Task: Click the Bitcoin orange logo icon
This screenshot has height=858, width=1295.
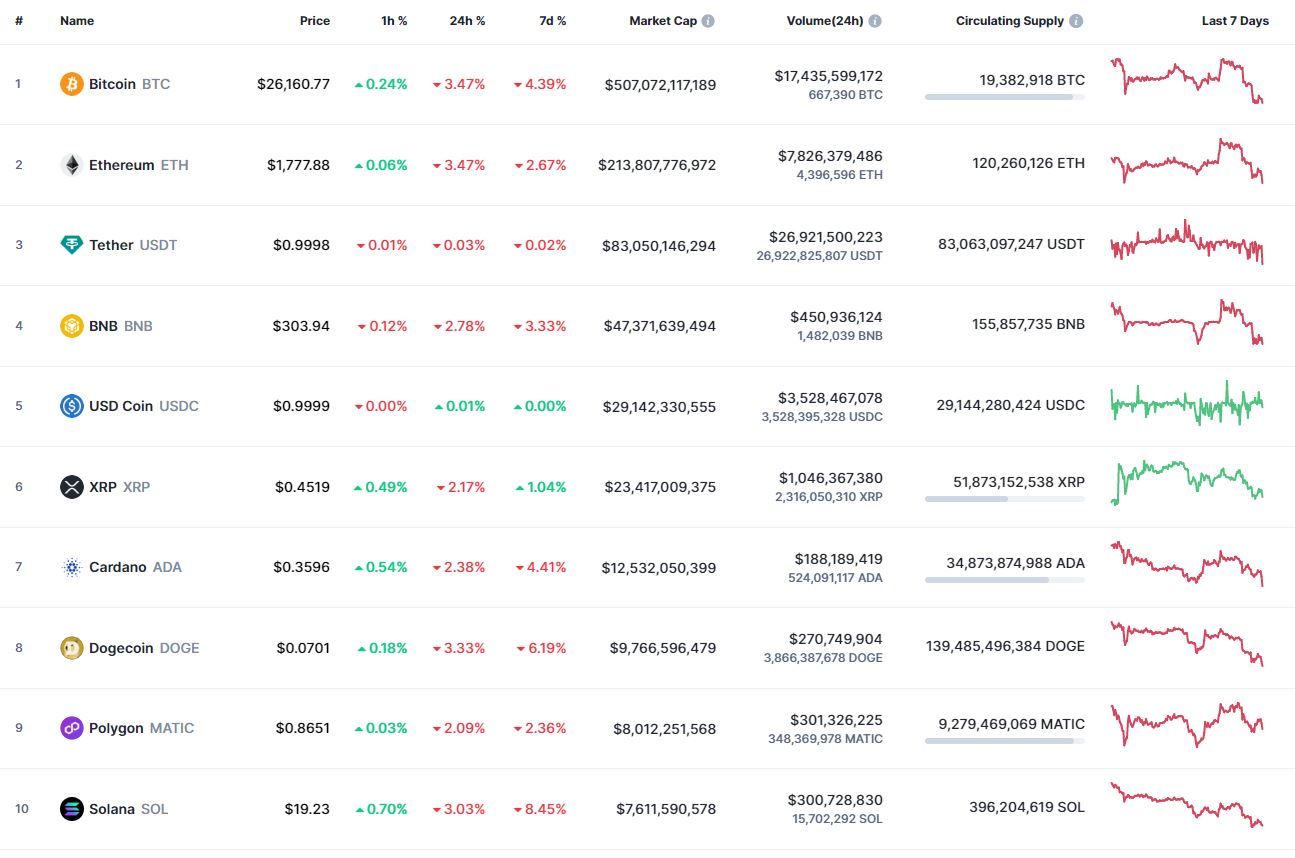Action: pos(71,84)
